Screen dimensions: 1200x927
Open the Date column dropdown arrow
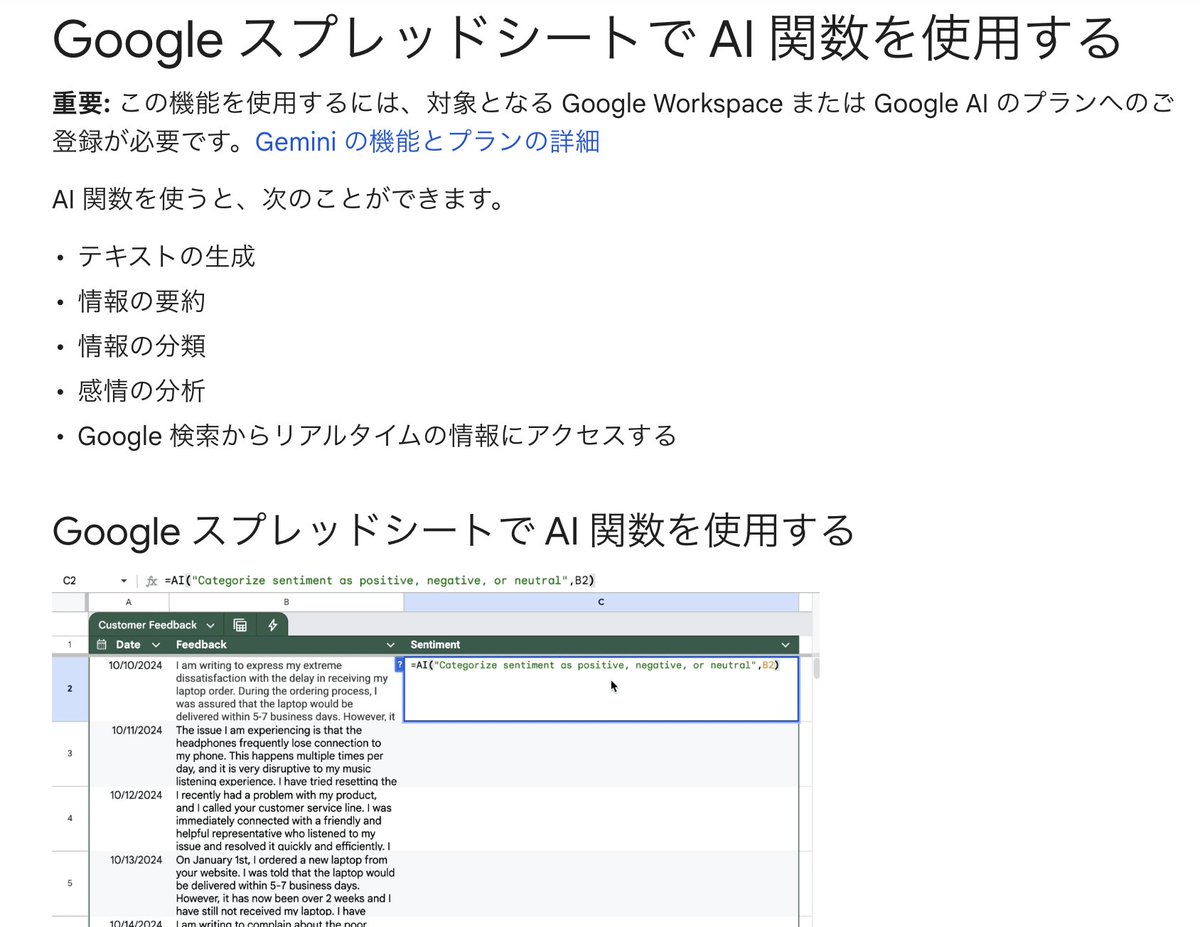[156, 645]
